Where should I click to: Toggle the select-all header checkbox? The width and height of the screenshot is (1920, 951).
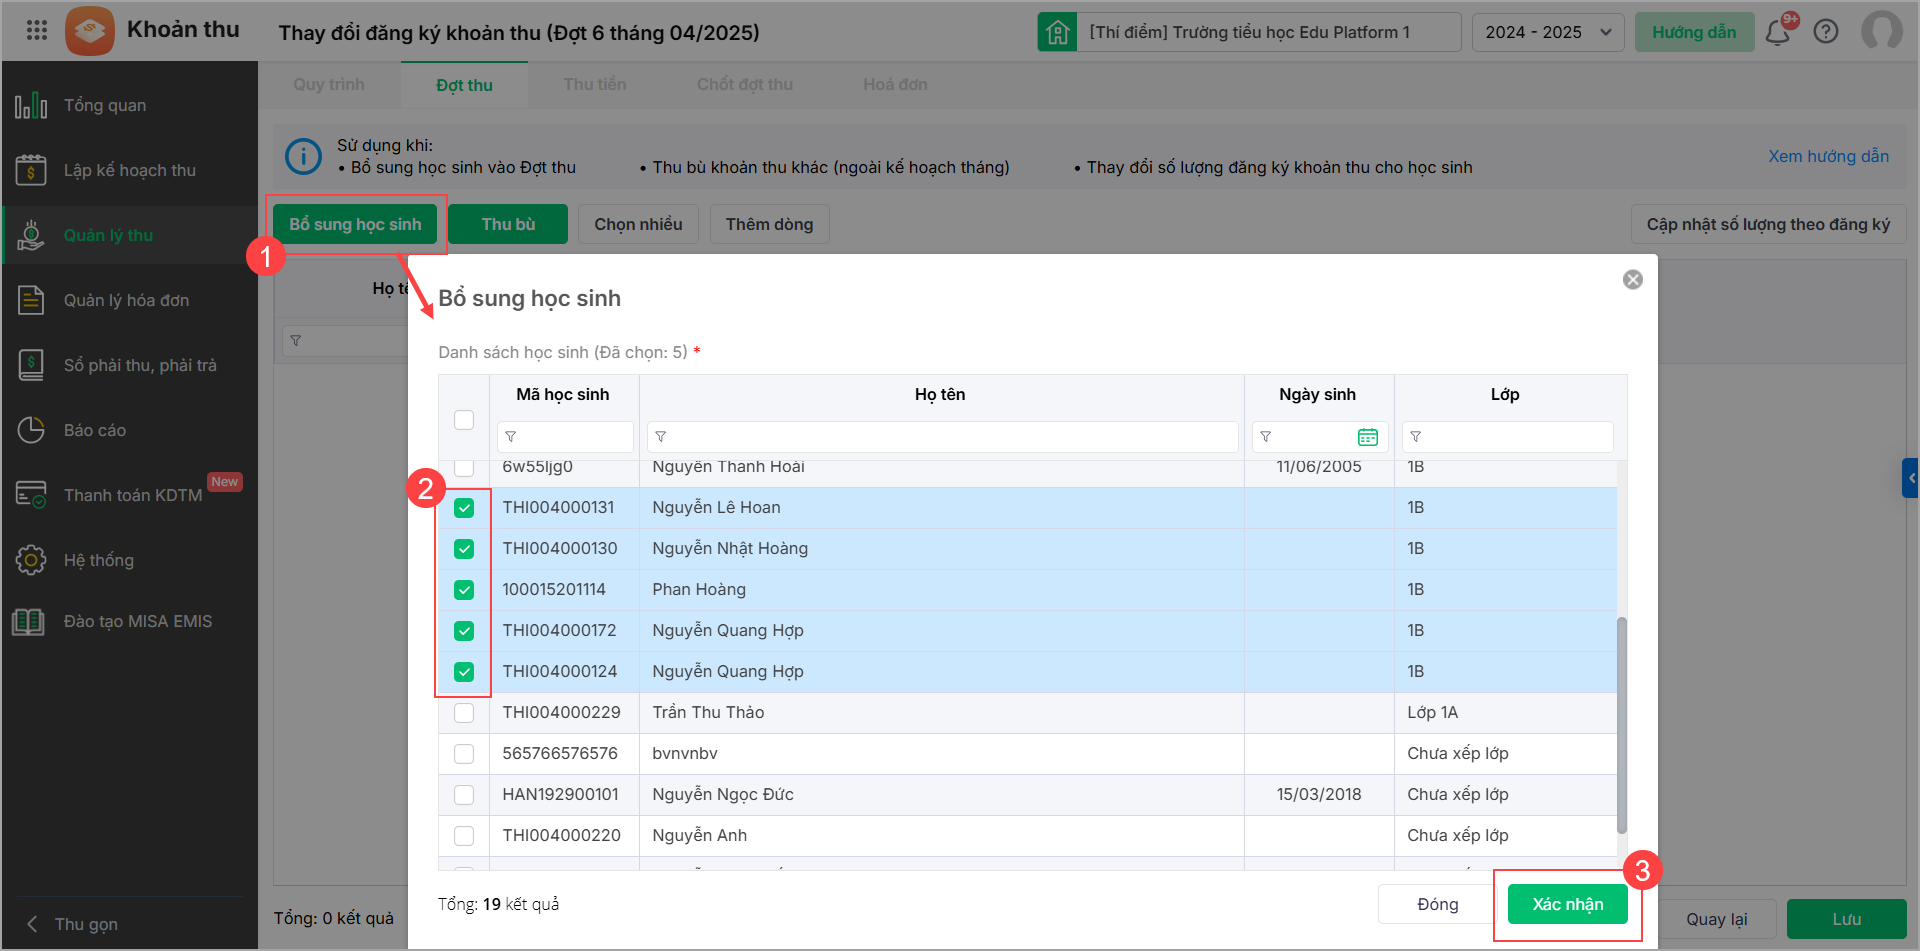pyautogui.click(x=464, y=420)
